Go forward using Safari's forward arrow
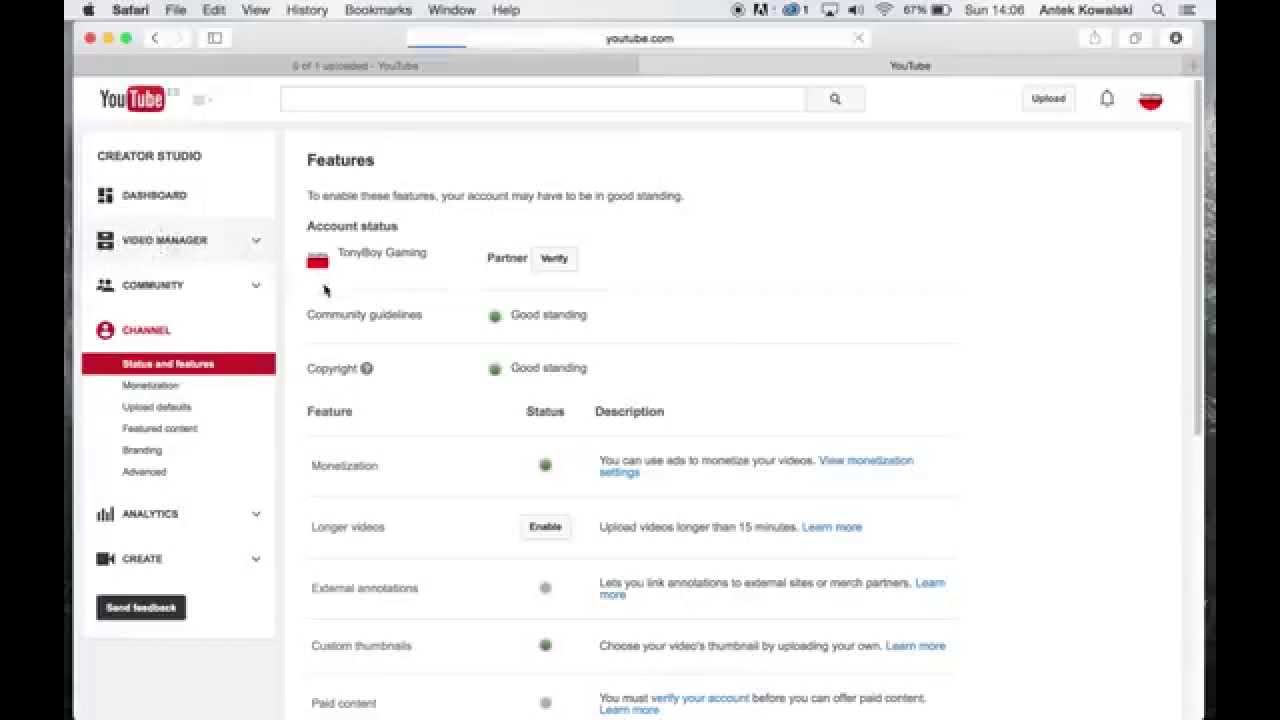Viewport: 1280px width, 720px height. [x=180, y=38]
